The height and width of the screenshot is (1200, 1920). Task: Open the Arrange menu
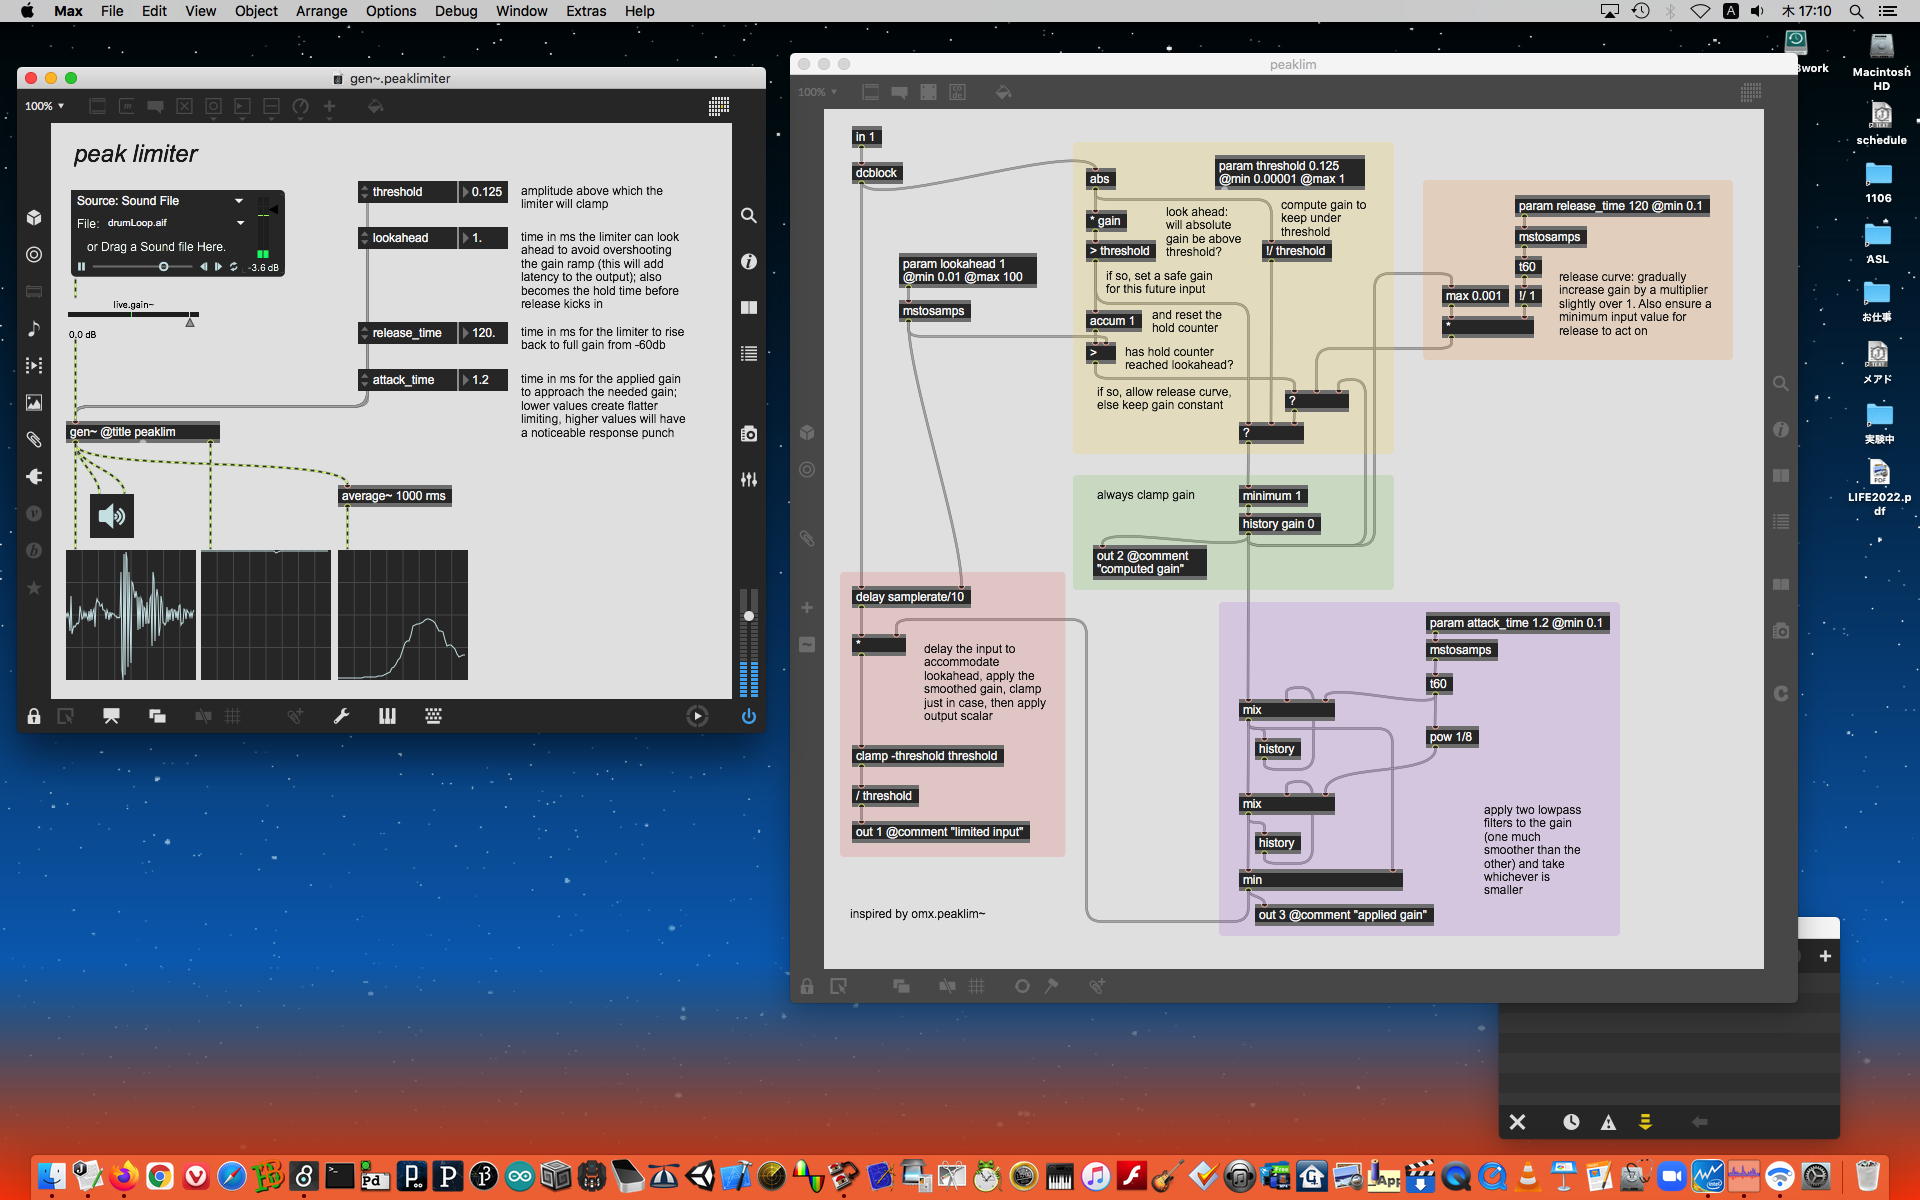click(321, 11)
